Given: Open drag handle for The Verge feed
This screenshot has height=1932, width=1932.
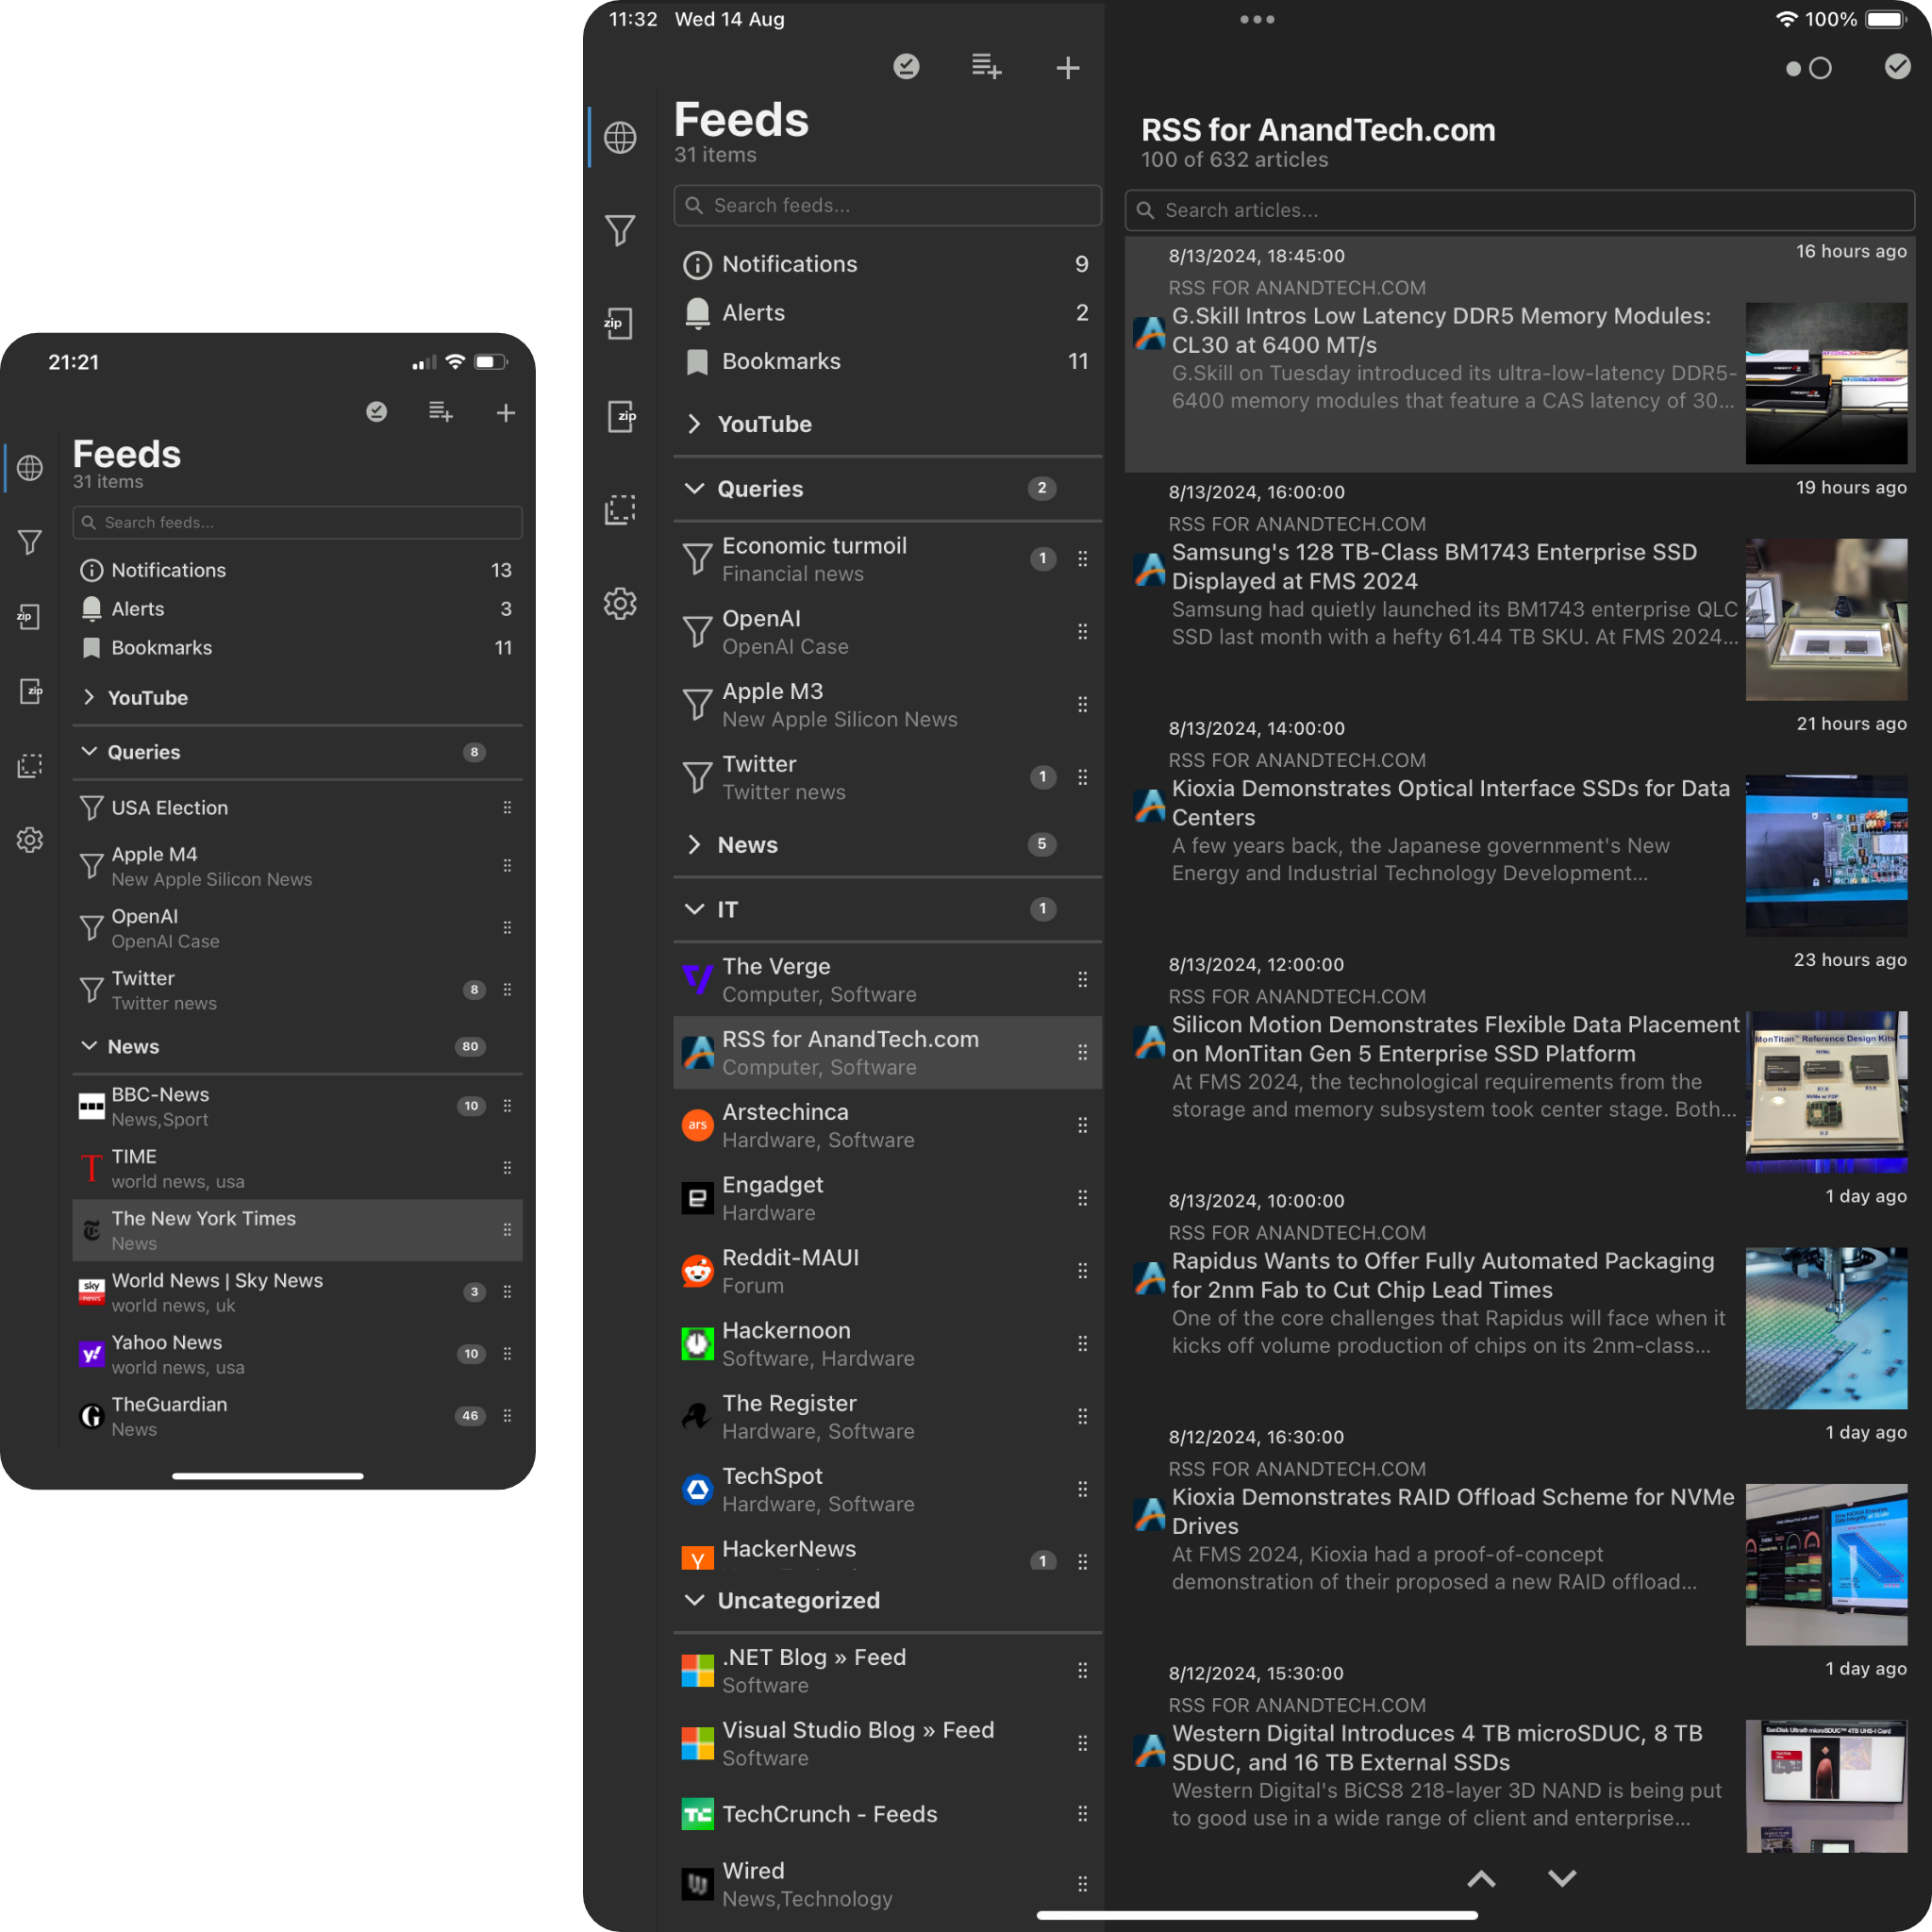Looking at the screenshot, I should pos(1082,980).
